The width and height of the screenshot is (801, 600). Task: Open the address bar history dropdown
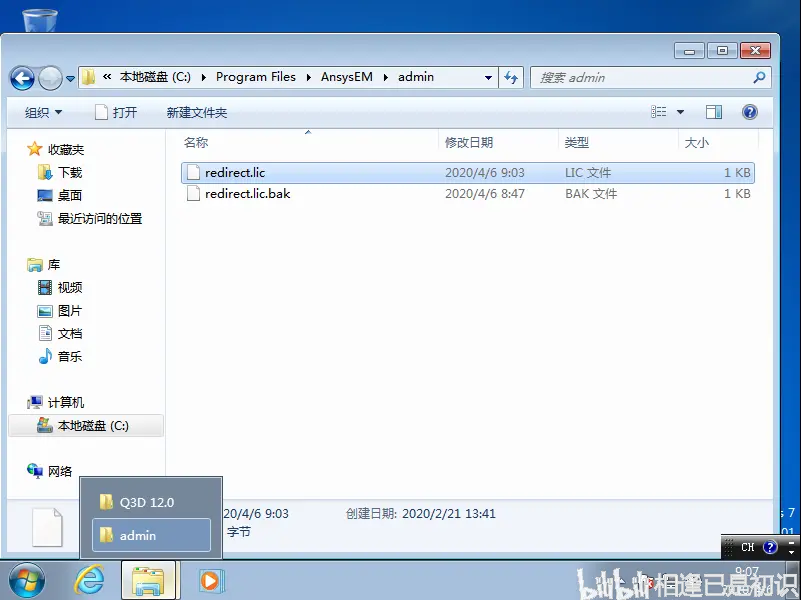pyautogui.click(x=488, y=78)
